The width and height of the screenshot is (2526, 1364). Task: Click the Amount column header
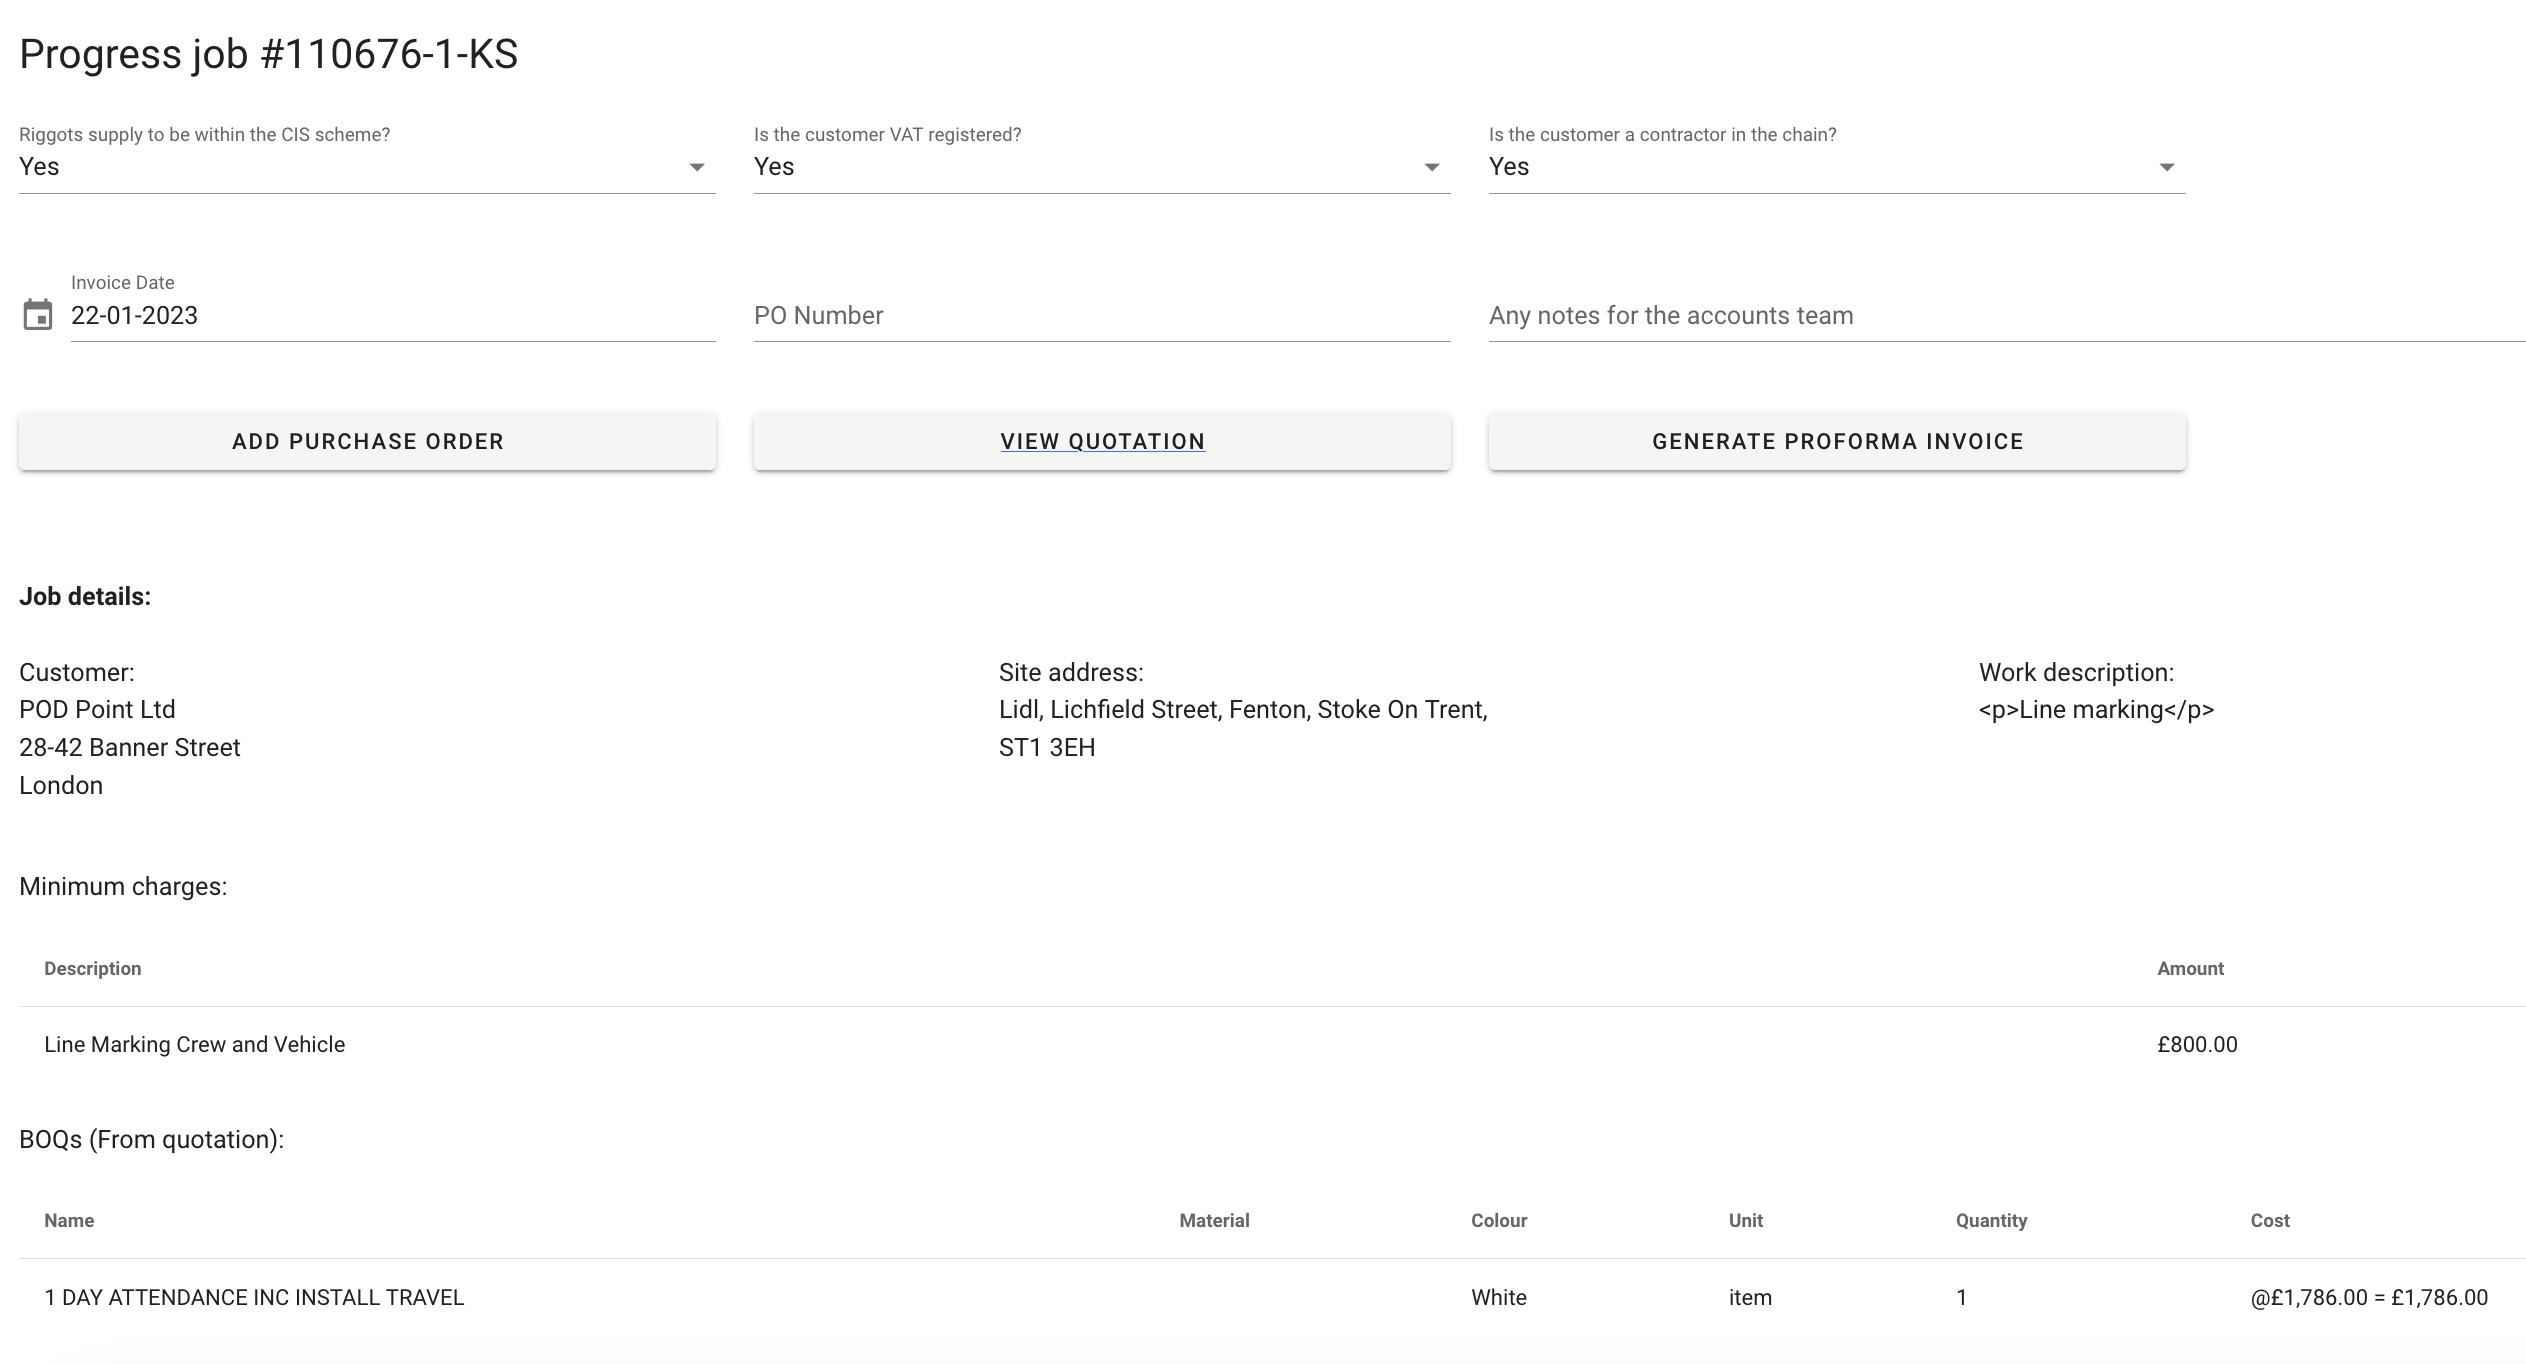pos(2190,969)
